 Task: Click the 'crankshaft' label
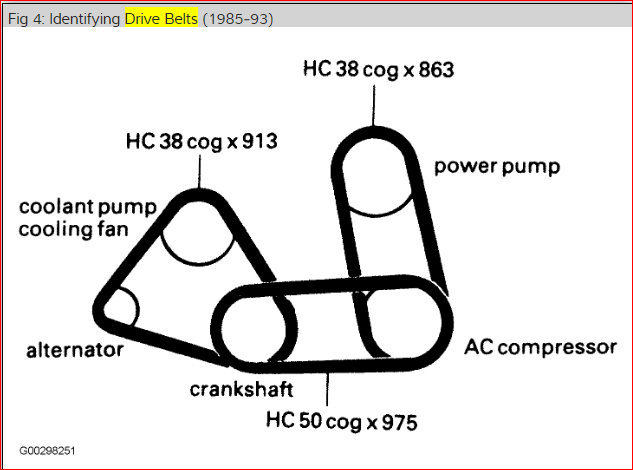[241, 390]
